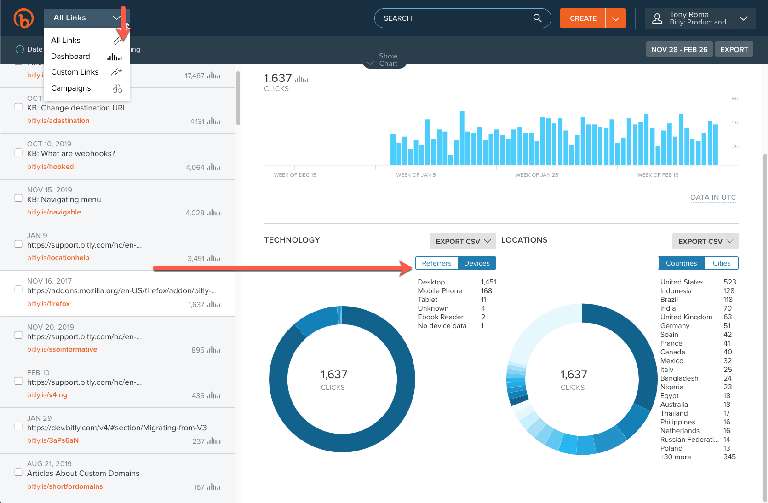Click the stats icon on the navigable link row

[214, 213]
